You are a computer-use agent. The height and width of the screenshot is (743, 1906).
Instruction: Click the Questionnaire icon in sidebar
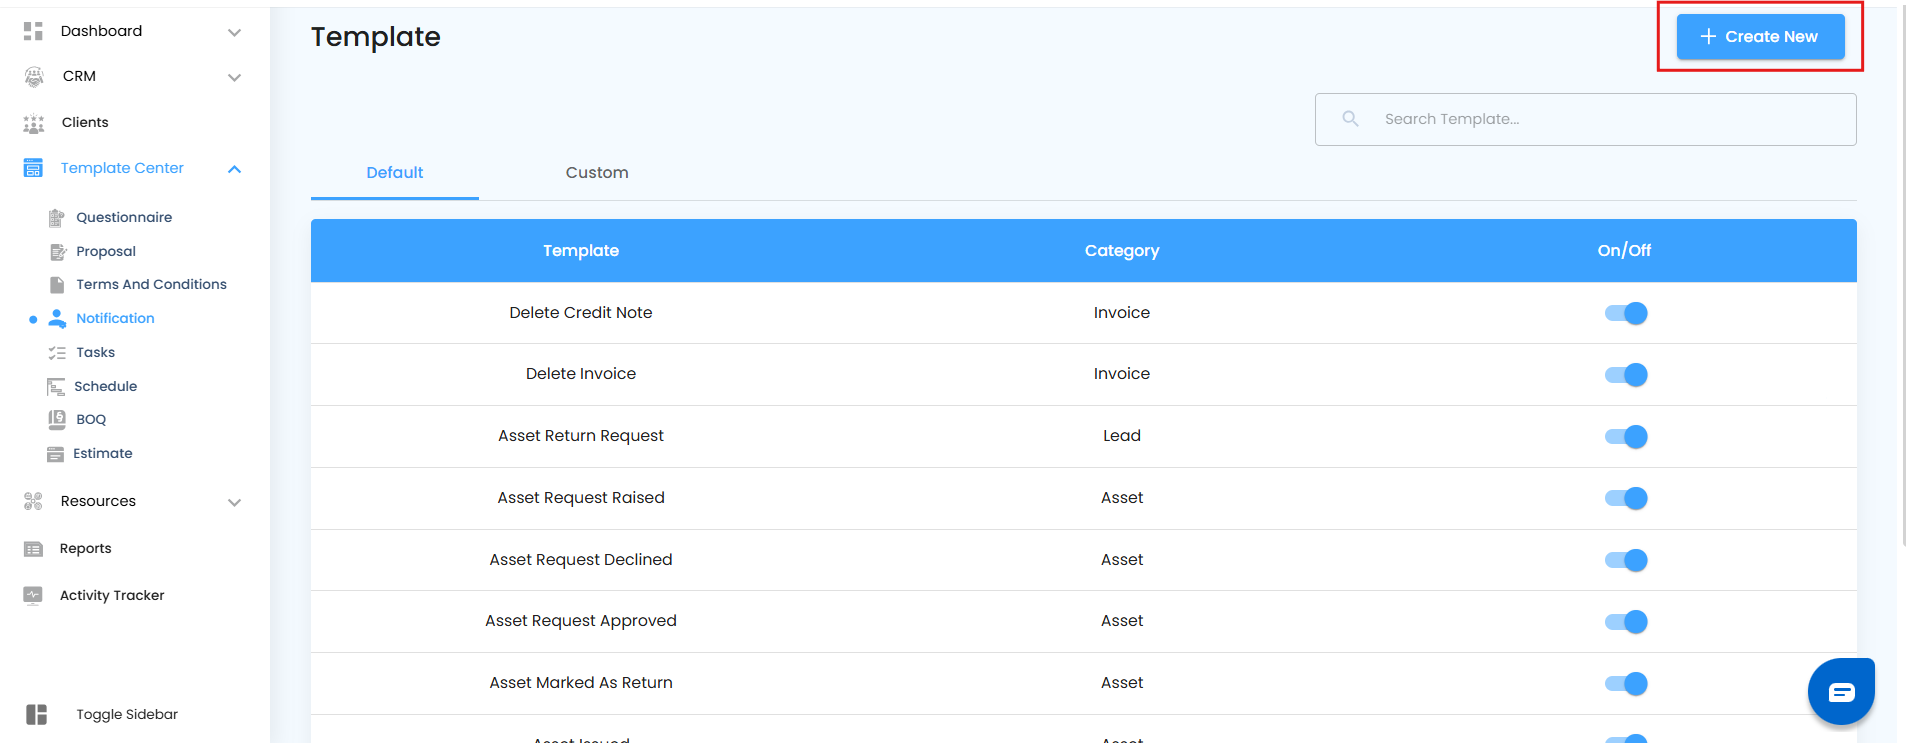tap(57, 218)
